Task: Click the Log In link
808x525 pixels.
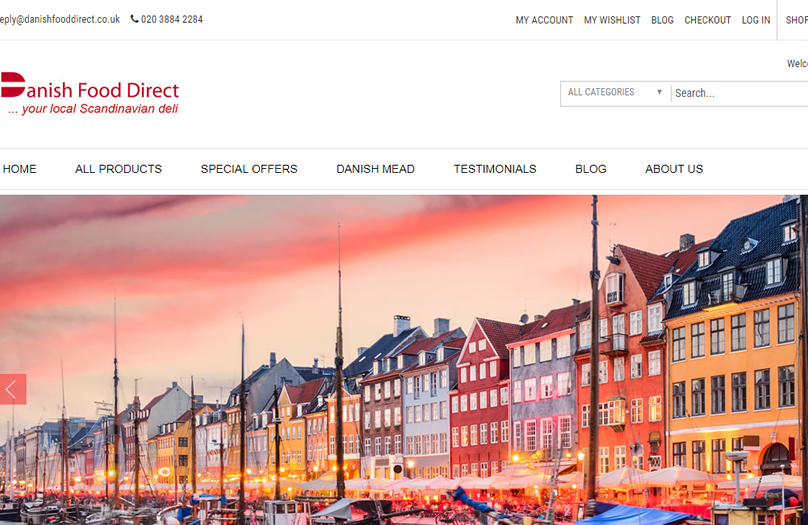Action: coord(756,20)
